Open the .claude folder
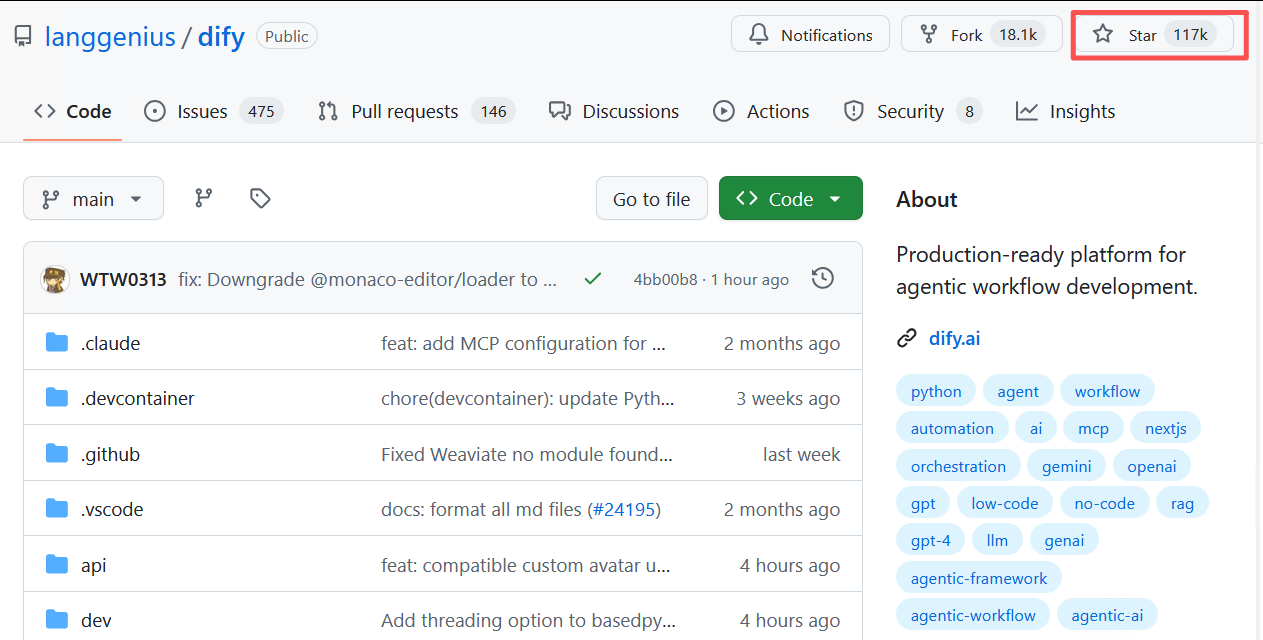 [x=110, y=343]
